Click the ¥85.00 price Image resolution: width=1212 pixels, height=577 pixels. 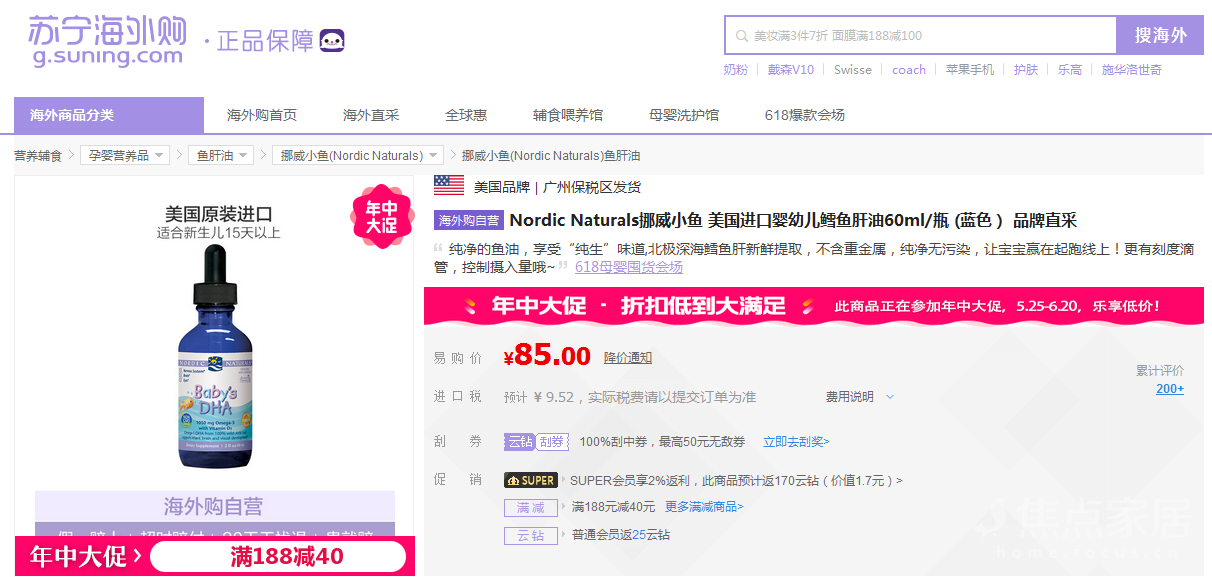pyautogui.click(x=547, y=356)
